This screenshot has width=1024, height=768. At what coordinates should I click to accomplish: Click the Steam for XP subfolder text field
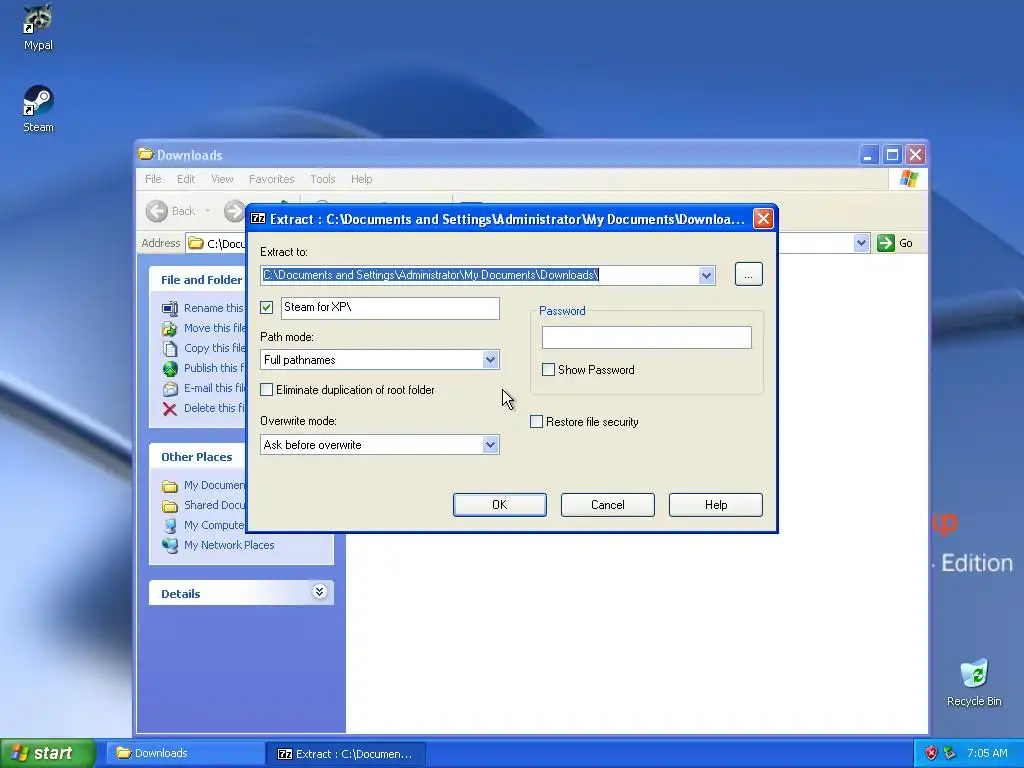(391, 308)
